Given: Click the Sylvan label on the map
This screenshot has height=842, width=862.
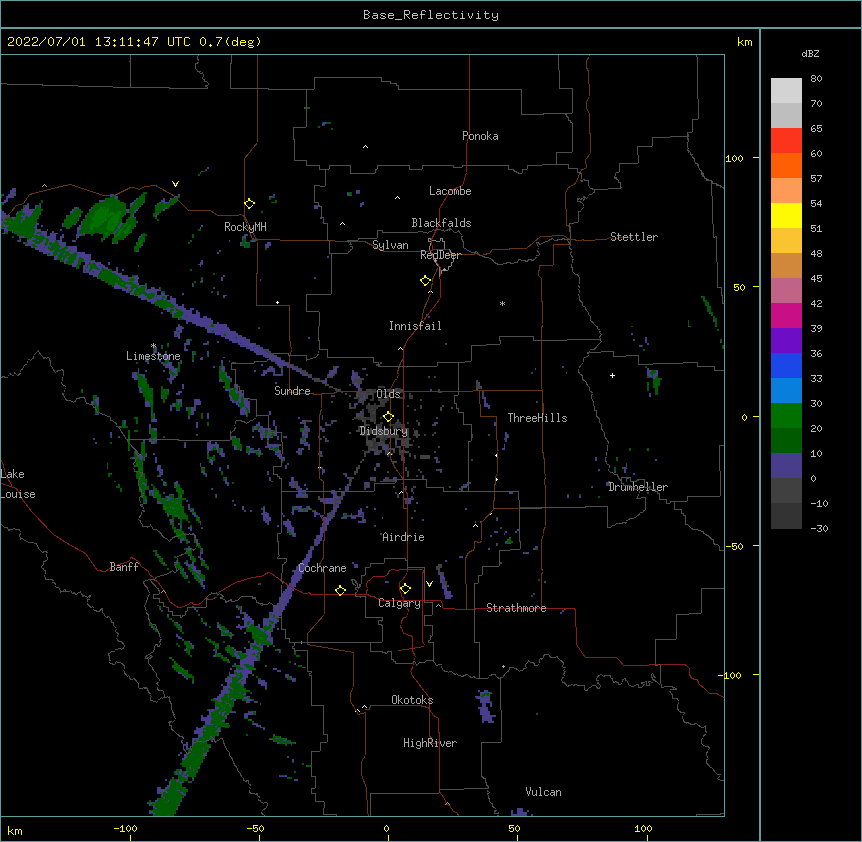Looking at the screenshot, I should tap(390, 245).
